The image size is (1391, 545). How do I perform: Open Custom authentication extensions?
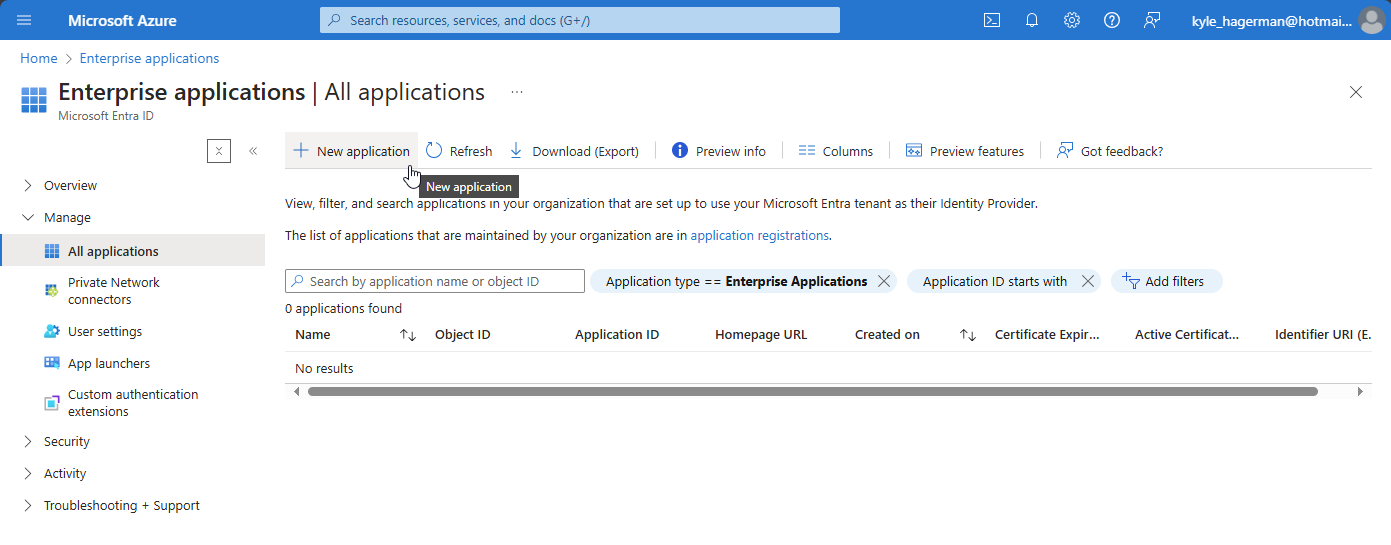click(x=133, y=403)
